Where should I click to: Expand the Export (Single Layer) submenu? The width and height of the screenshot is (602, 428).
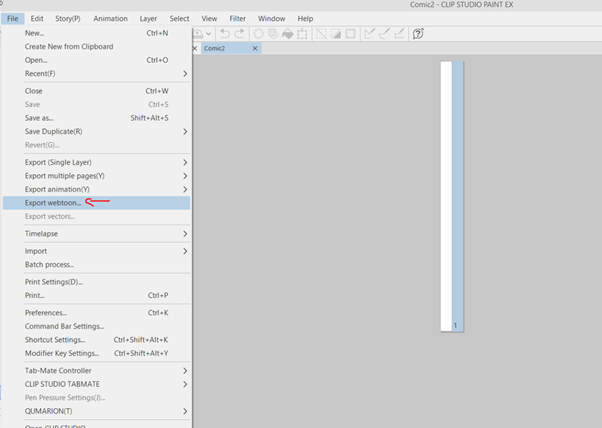point(185,162)
